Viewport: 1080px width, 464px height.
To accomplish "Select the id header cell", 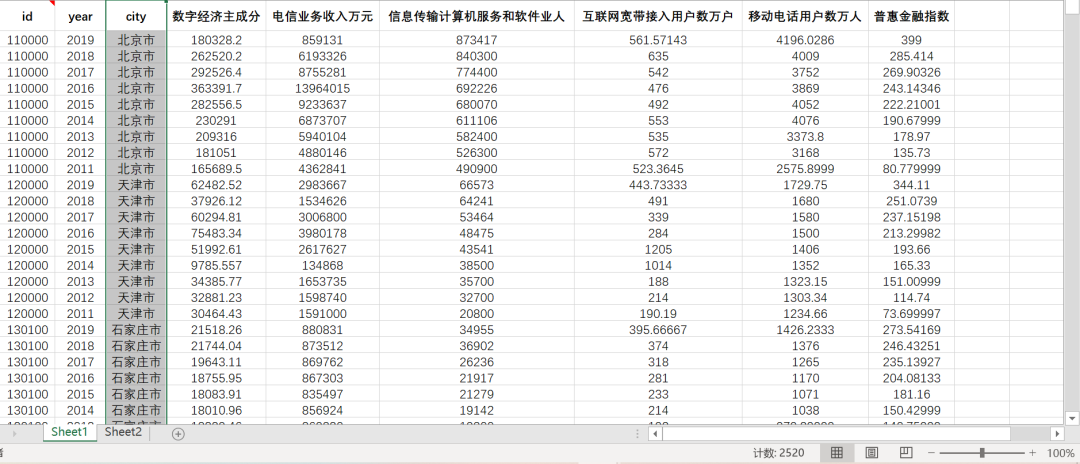I will click(28, 17).
